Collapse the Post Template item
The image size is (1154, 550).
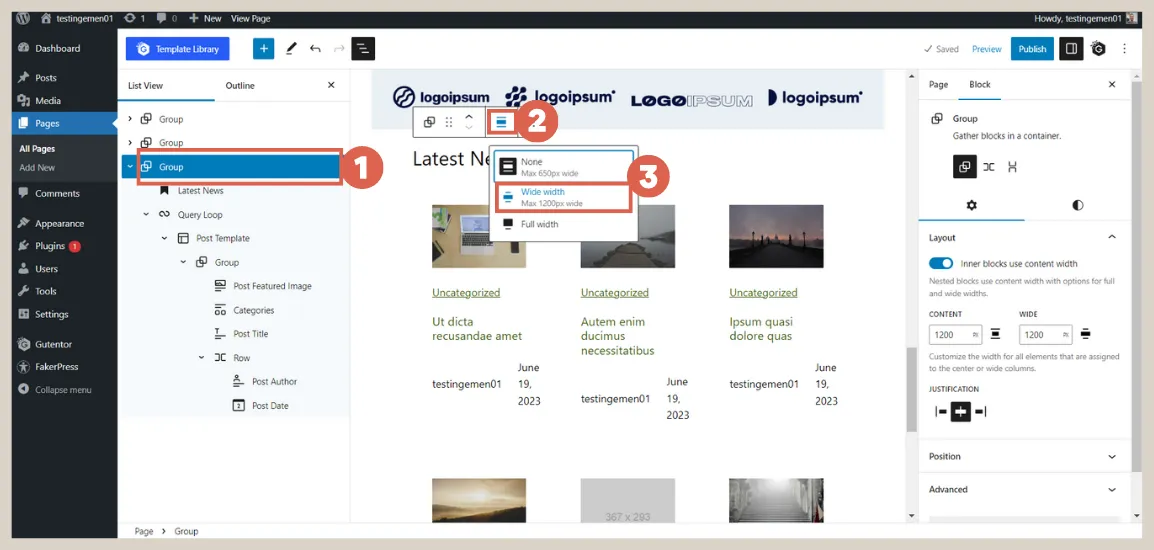[164, 239]
